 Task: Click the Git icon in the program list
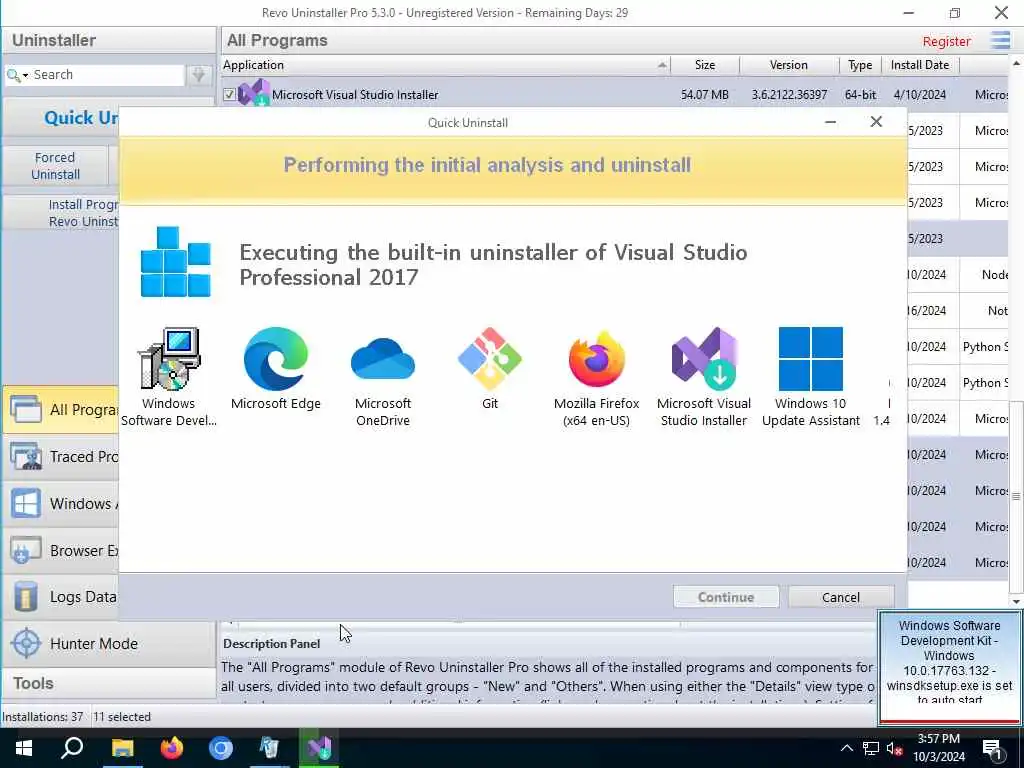[x=490, y=359]
